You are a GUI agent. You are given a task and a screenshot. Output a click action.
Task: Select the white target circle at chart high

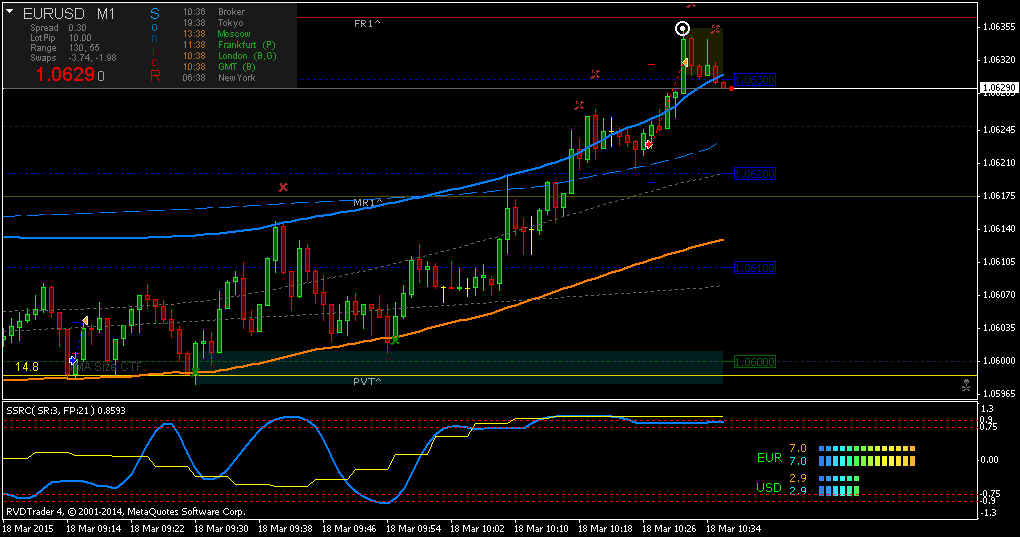pyautogui.click(x=682, y=29)
